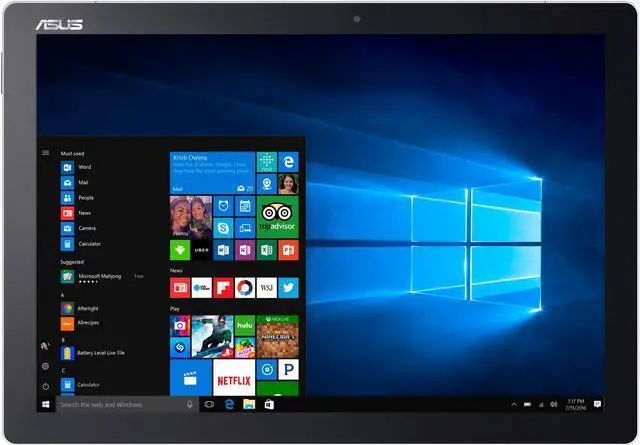Viewport: 640px width, 445px height.
Task: Open the Action Center notification icon
Action: pos(597,404)
